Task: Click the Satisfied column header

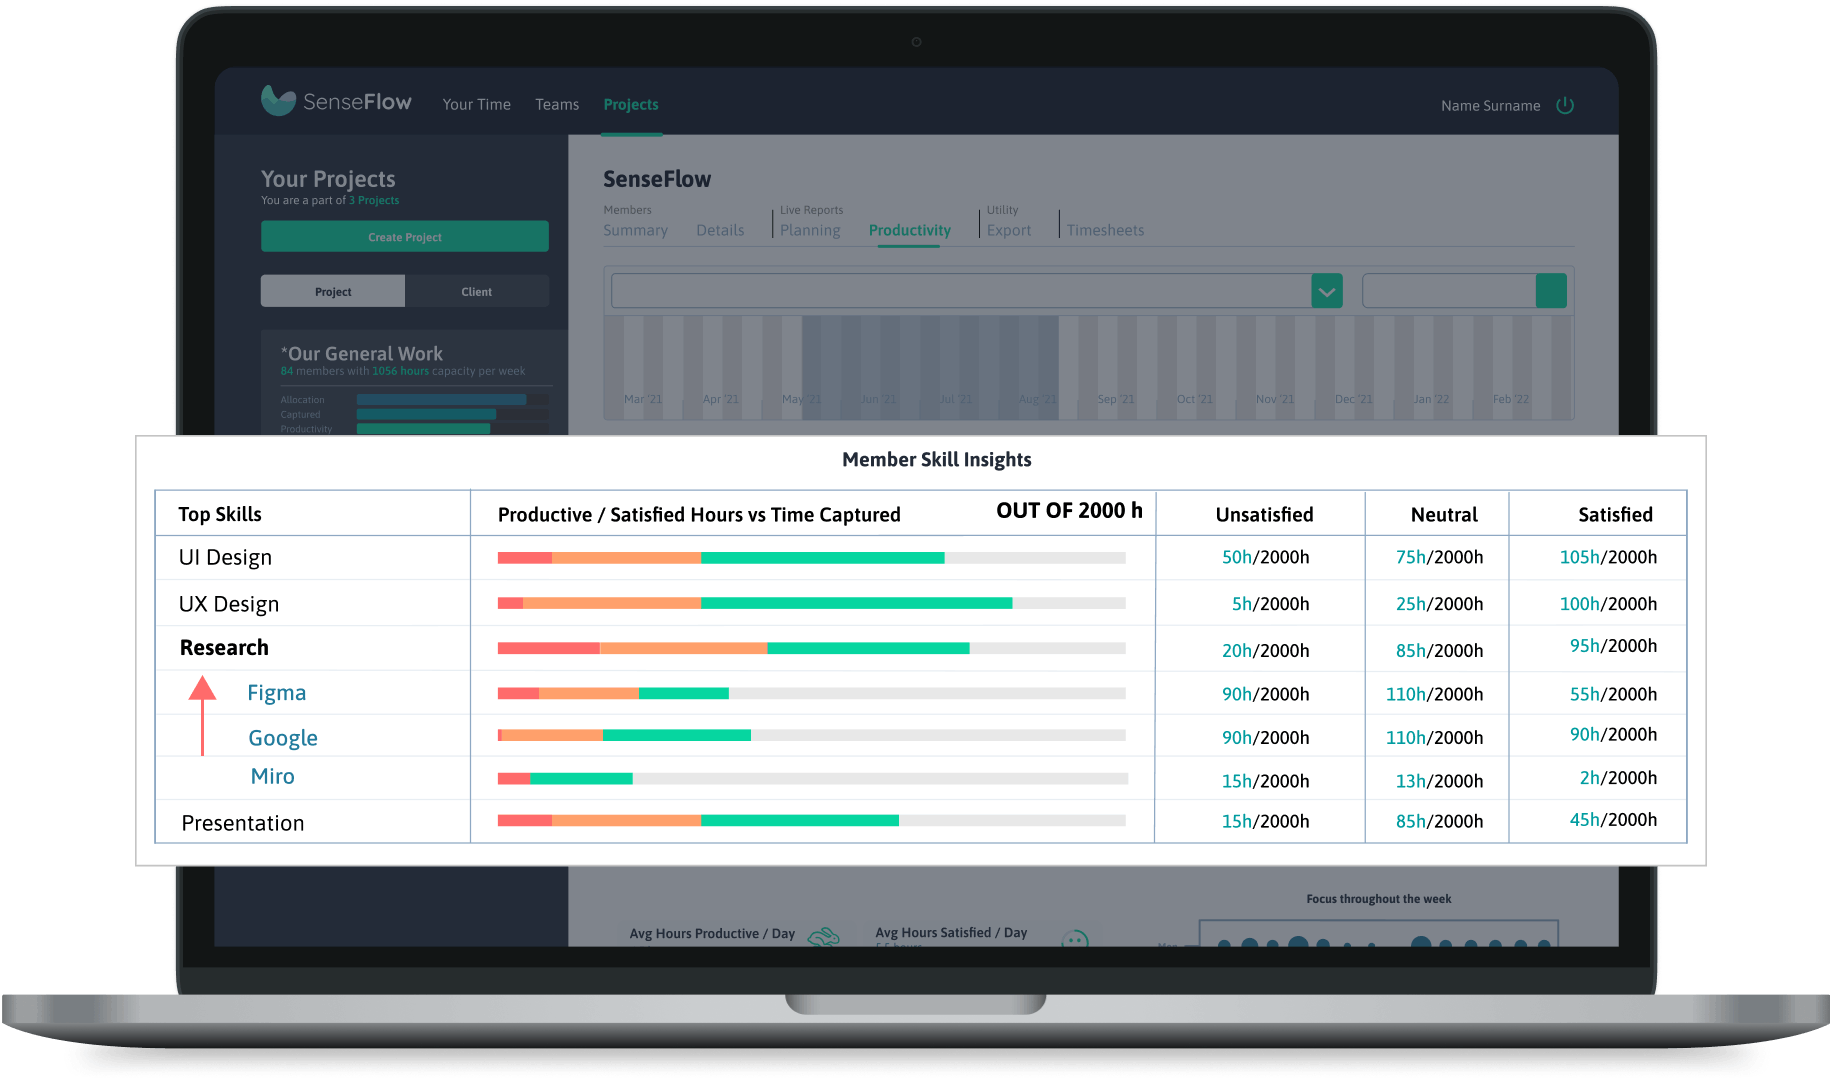Action: pyautogui.click(x=1615, y=514)
